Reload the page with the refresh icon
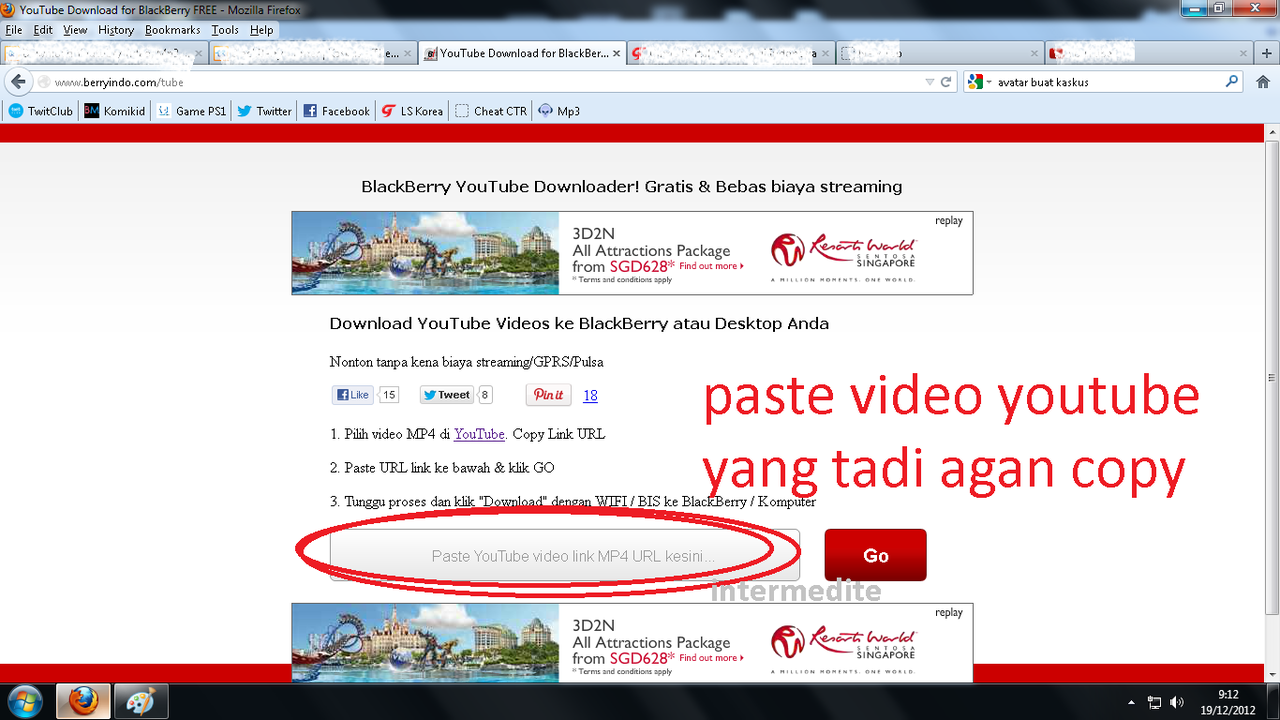This screenshot has width=1280, height=720. [946, 82]
